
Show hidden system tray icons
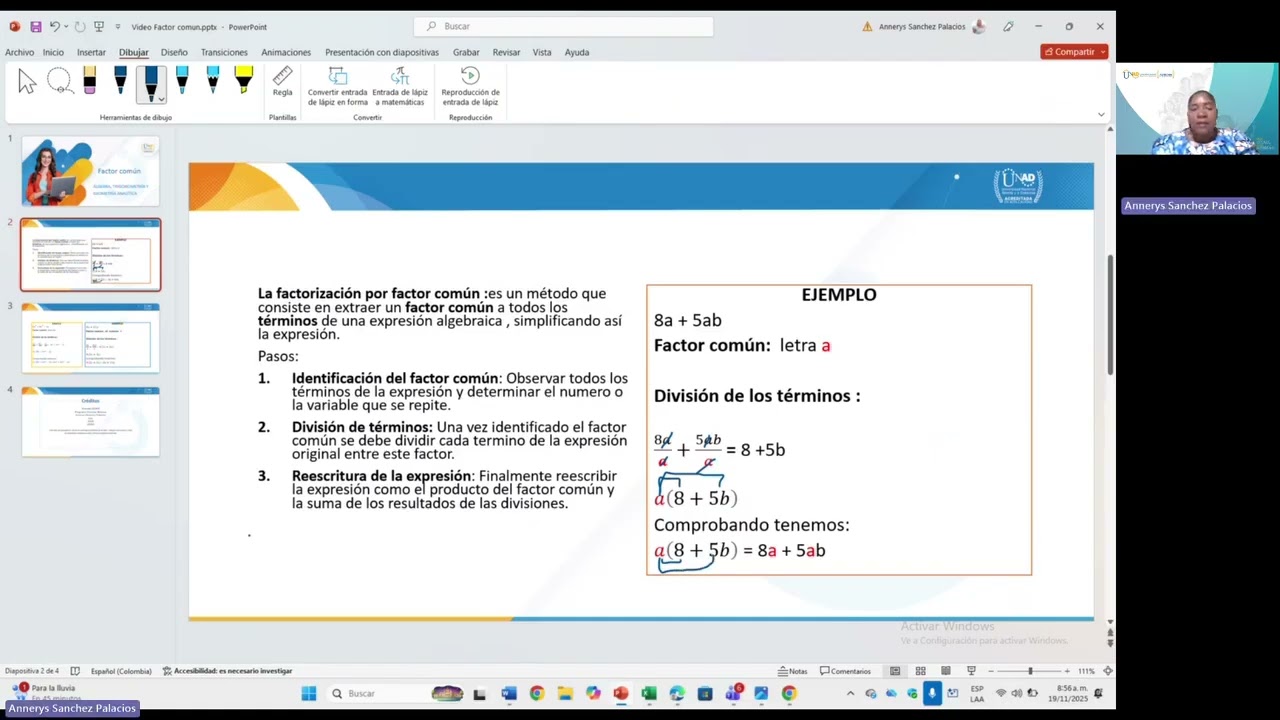(x=851, y=693)
